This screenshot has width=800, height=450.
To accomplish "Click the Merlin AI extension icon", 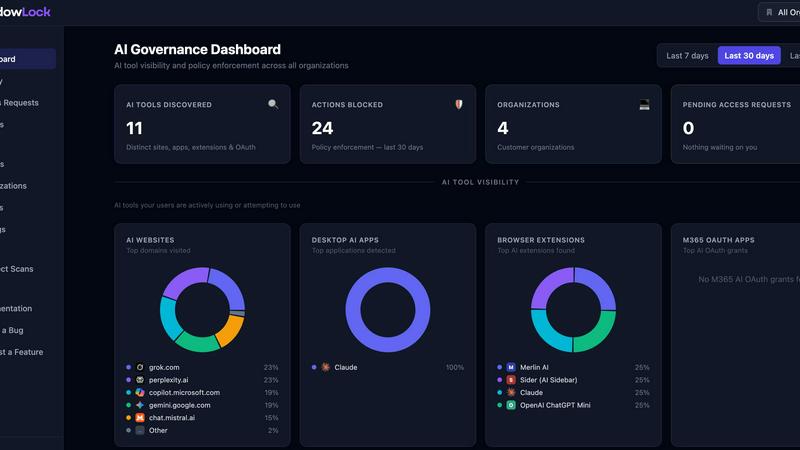I will 511,367.
